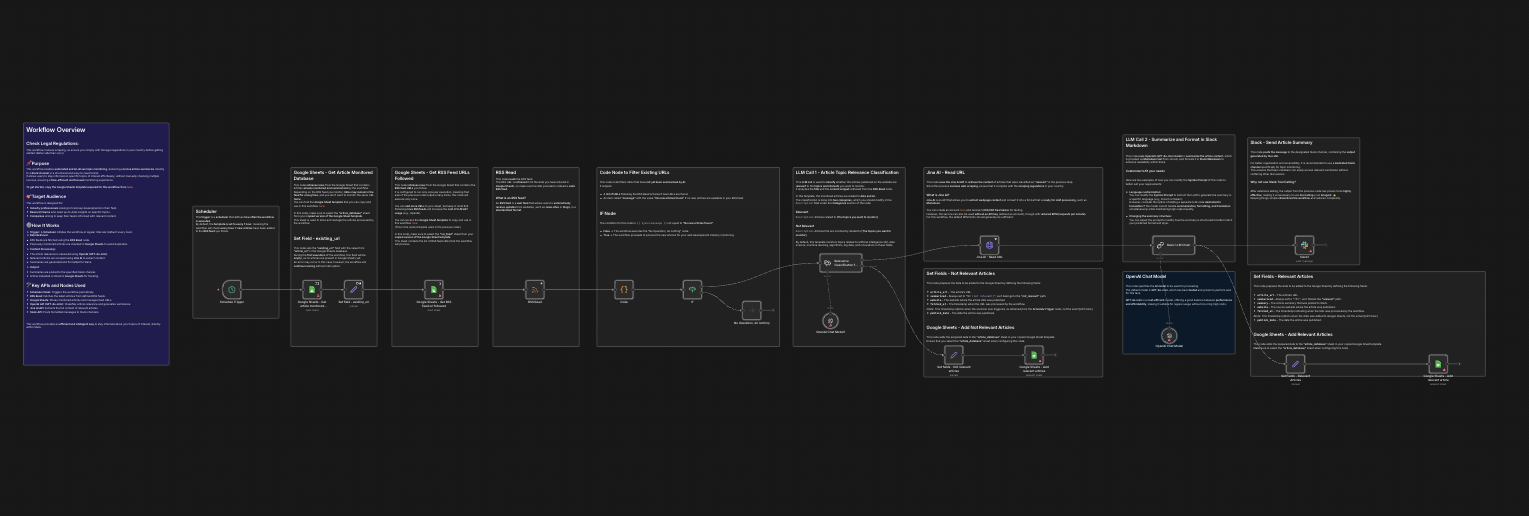Select the If node on canvas
This screenshot has width=1529, height=516.
click(692, 290)
